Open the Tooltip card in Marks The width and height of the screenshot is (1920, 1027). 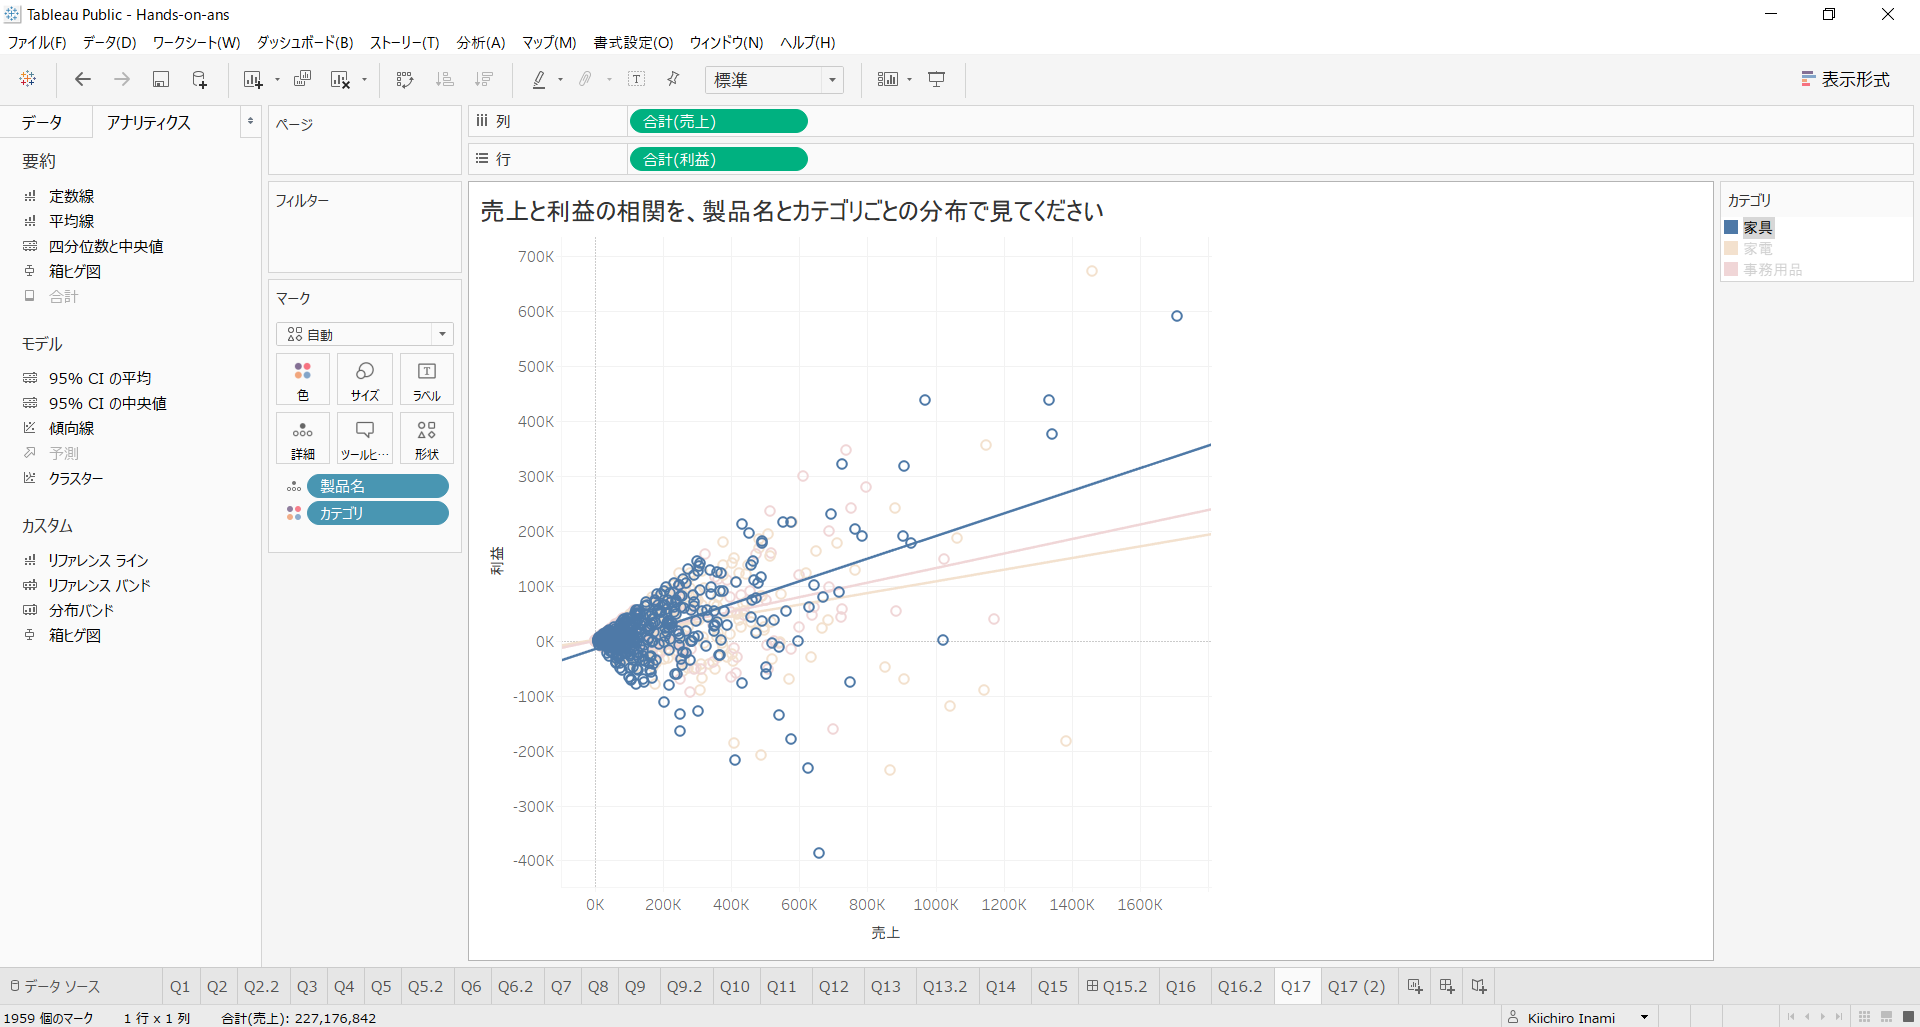coord(365,438)
